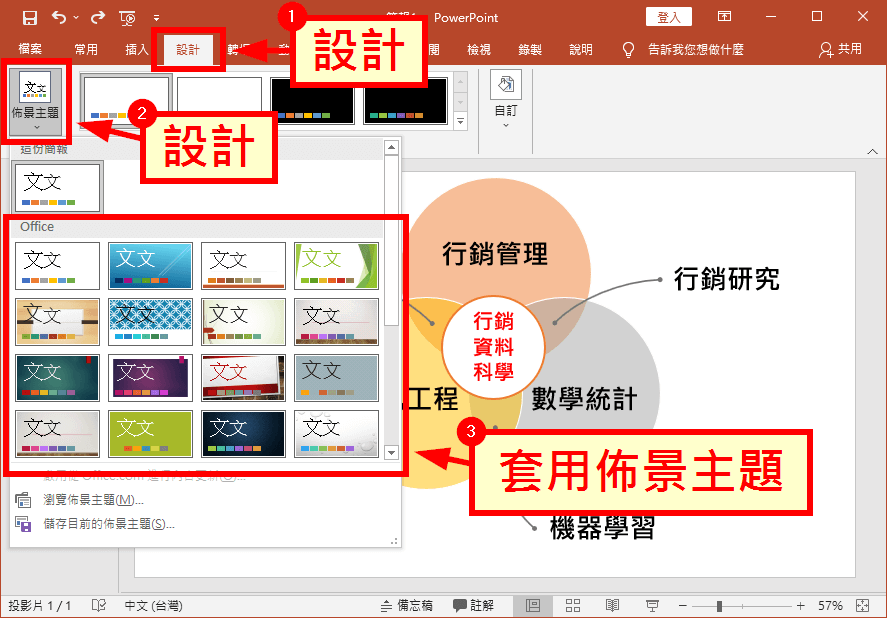This screenshot has height=618, width=887.
Task: Apply the pale green theme with red ribbon
Action: click(243, 322)
